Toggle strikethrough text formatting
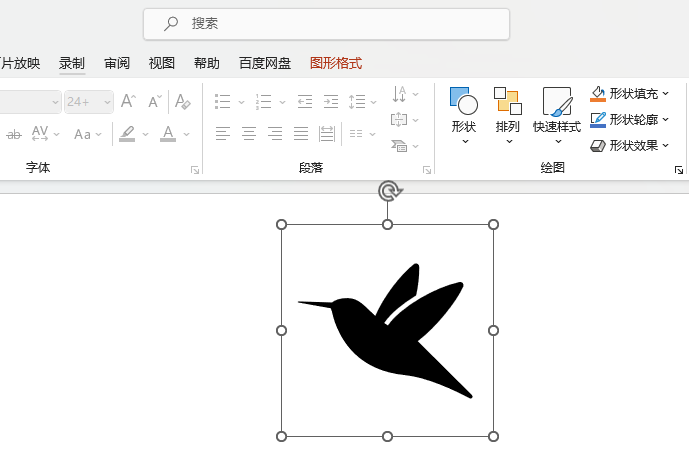 14,134
